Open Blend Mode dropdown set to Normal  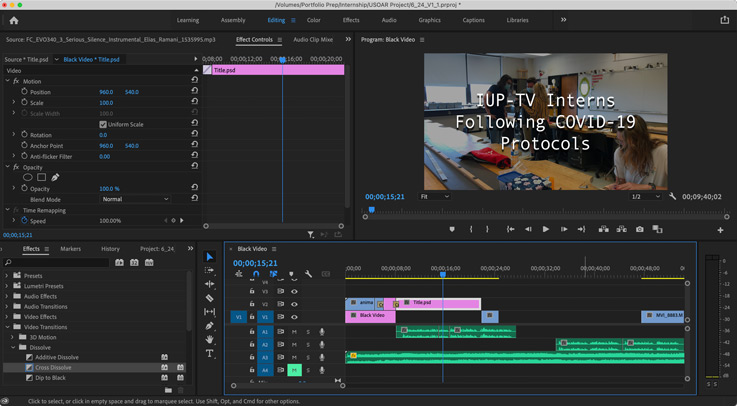coord(135,199)
